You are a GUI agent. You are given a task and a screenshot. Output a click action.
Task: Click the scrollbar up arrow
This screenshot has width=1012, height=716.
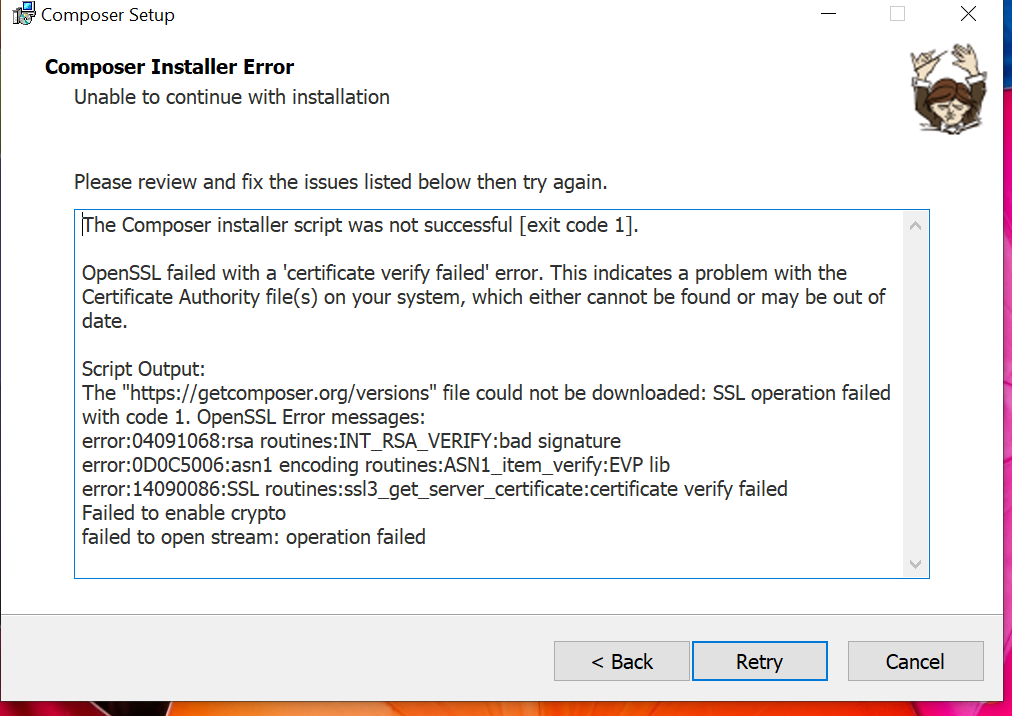(915, 225)
